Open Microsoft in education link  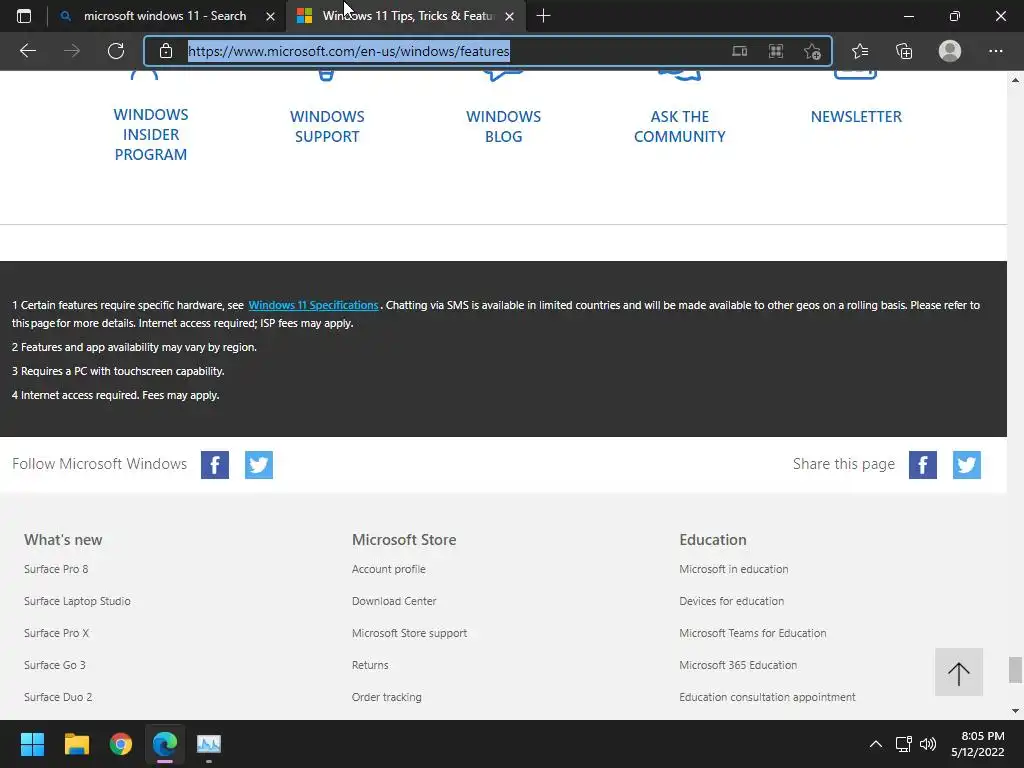(x=733, y=569)
